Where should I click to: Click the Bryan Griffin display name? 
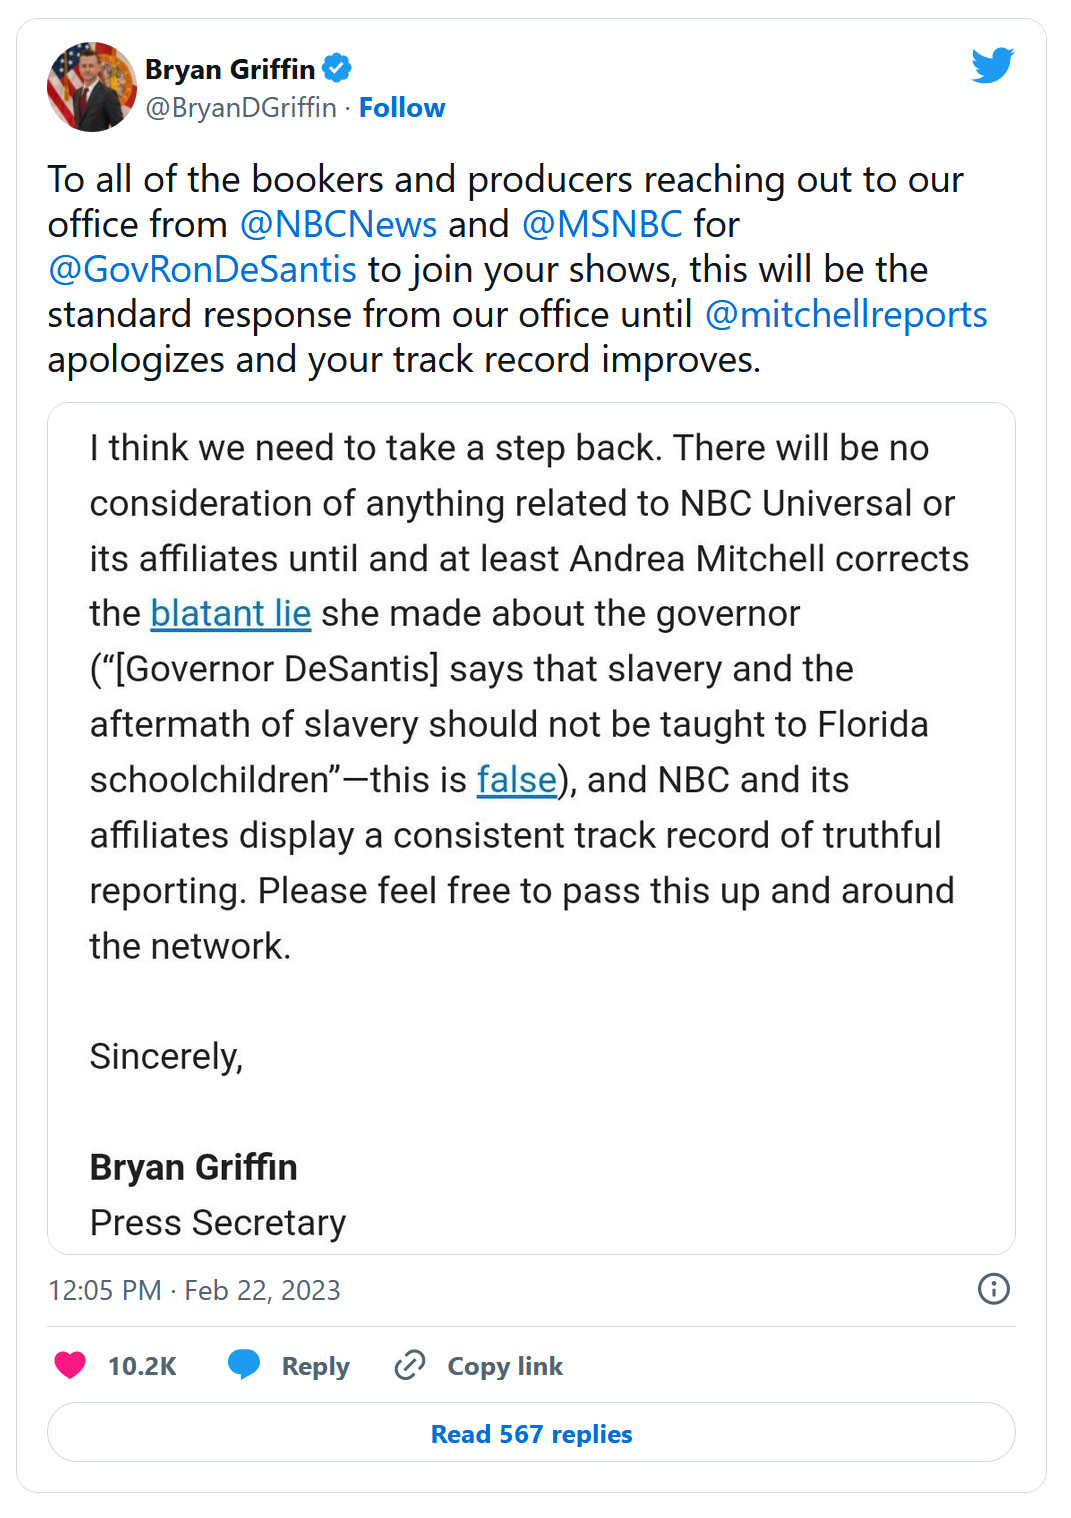[x=230, y=69]
